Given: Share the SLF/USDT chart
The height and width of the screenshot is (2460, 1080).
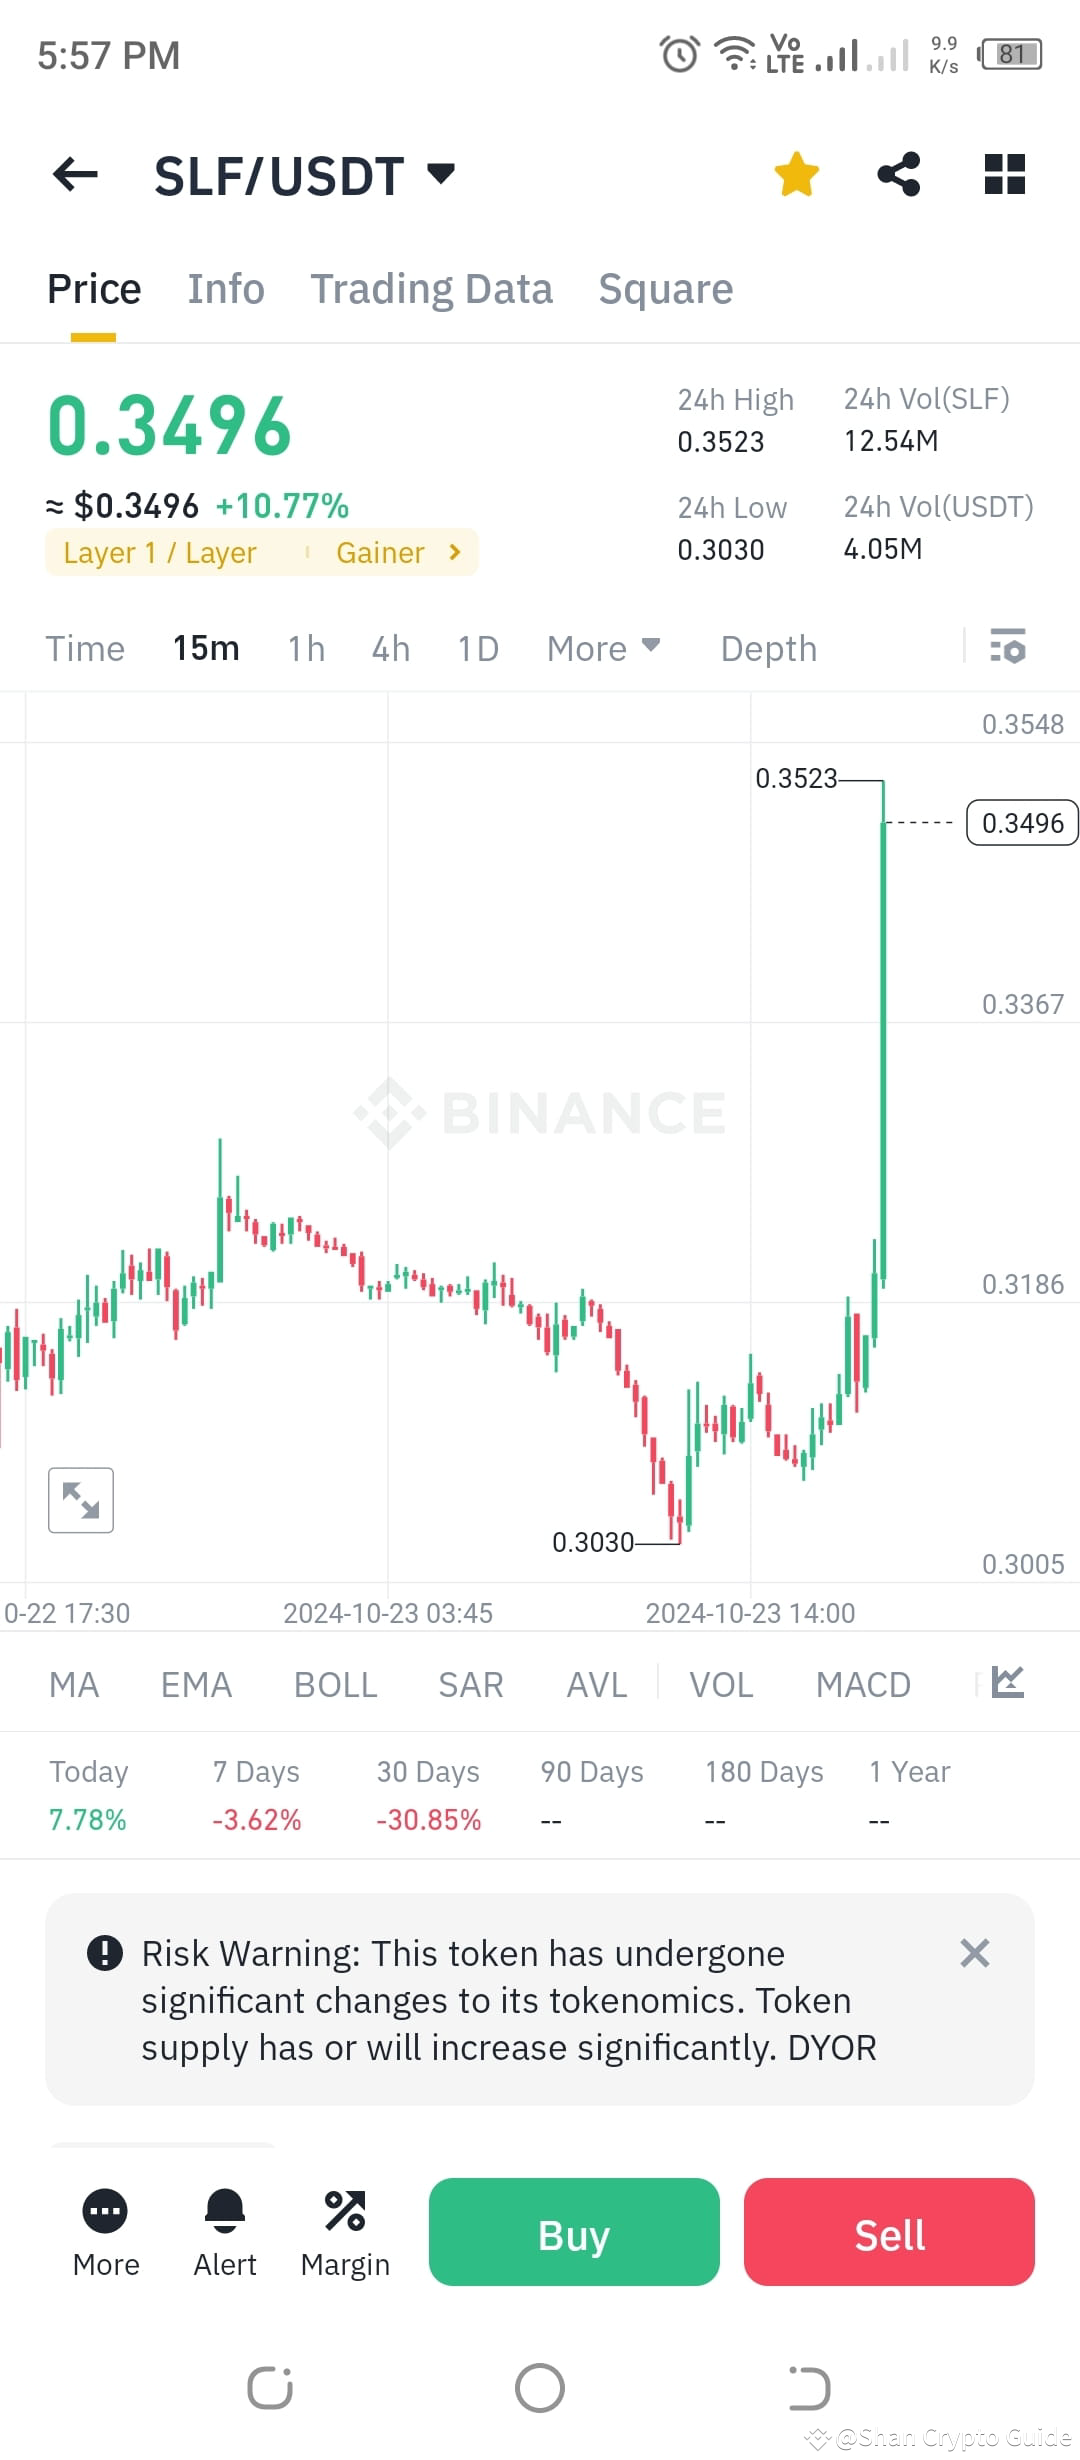Looking at the screenshot, I should coord(898,173).
